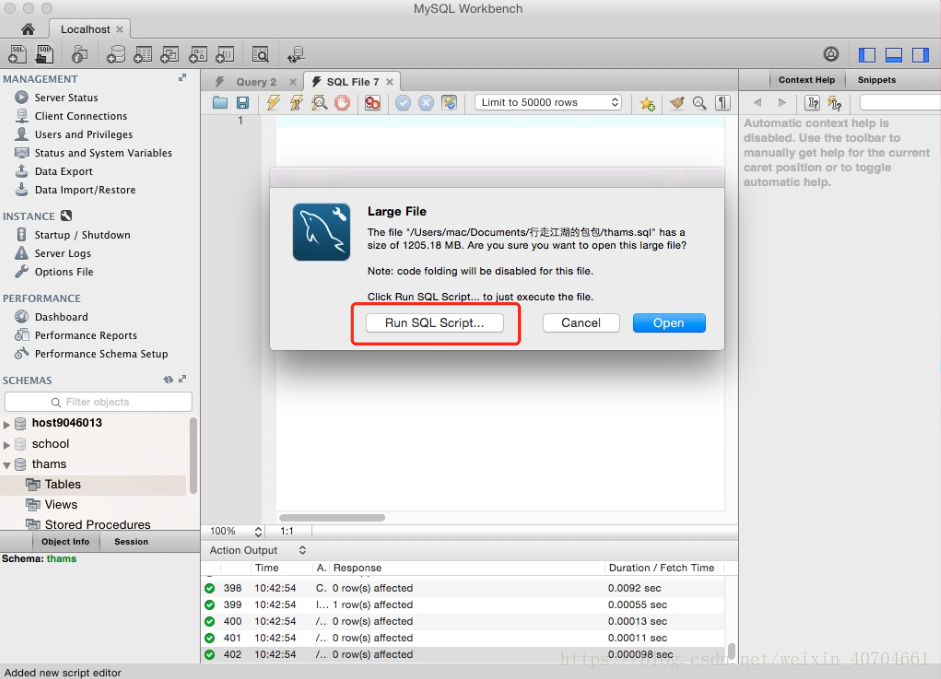Click the home screen icon
The height and width of the screenshot is (679, 941).
tap(28, 29)
